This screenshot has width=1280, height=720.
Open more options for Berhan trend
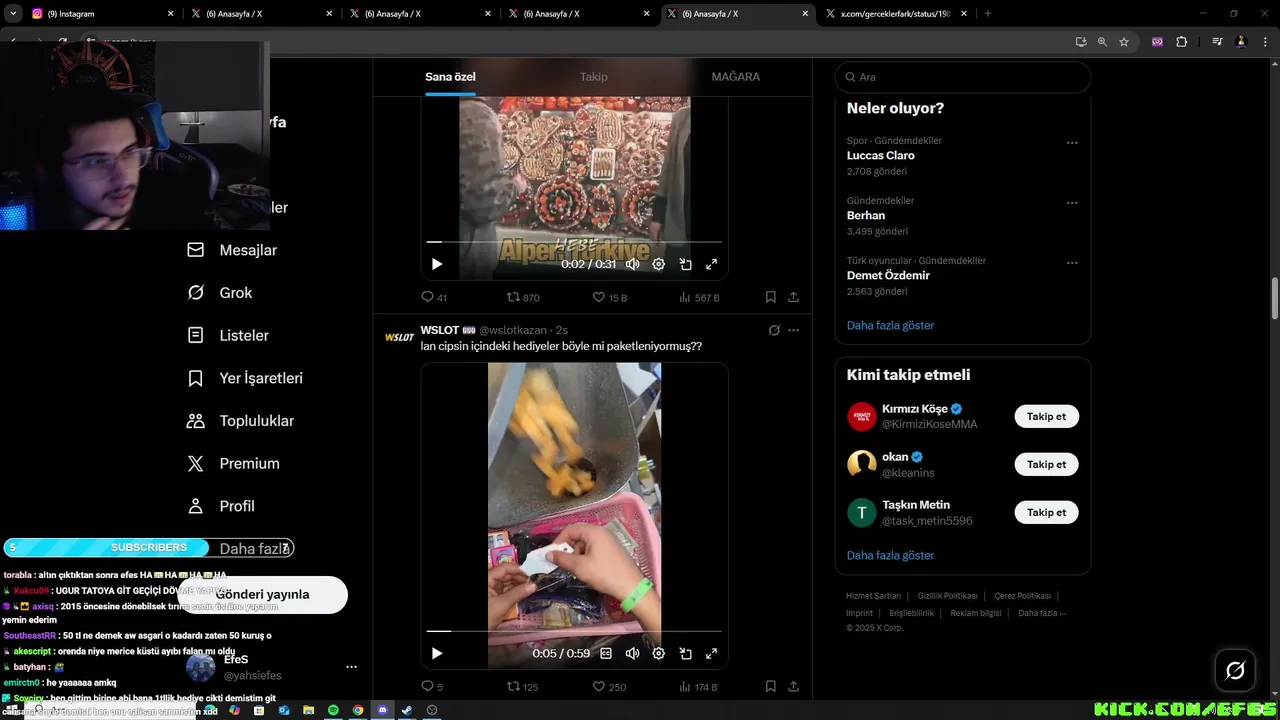[1072, 203]
